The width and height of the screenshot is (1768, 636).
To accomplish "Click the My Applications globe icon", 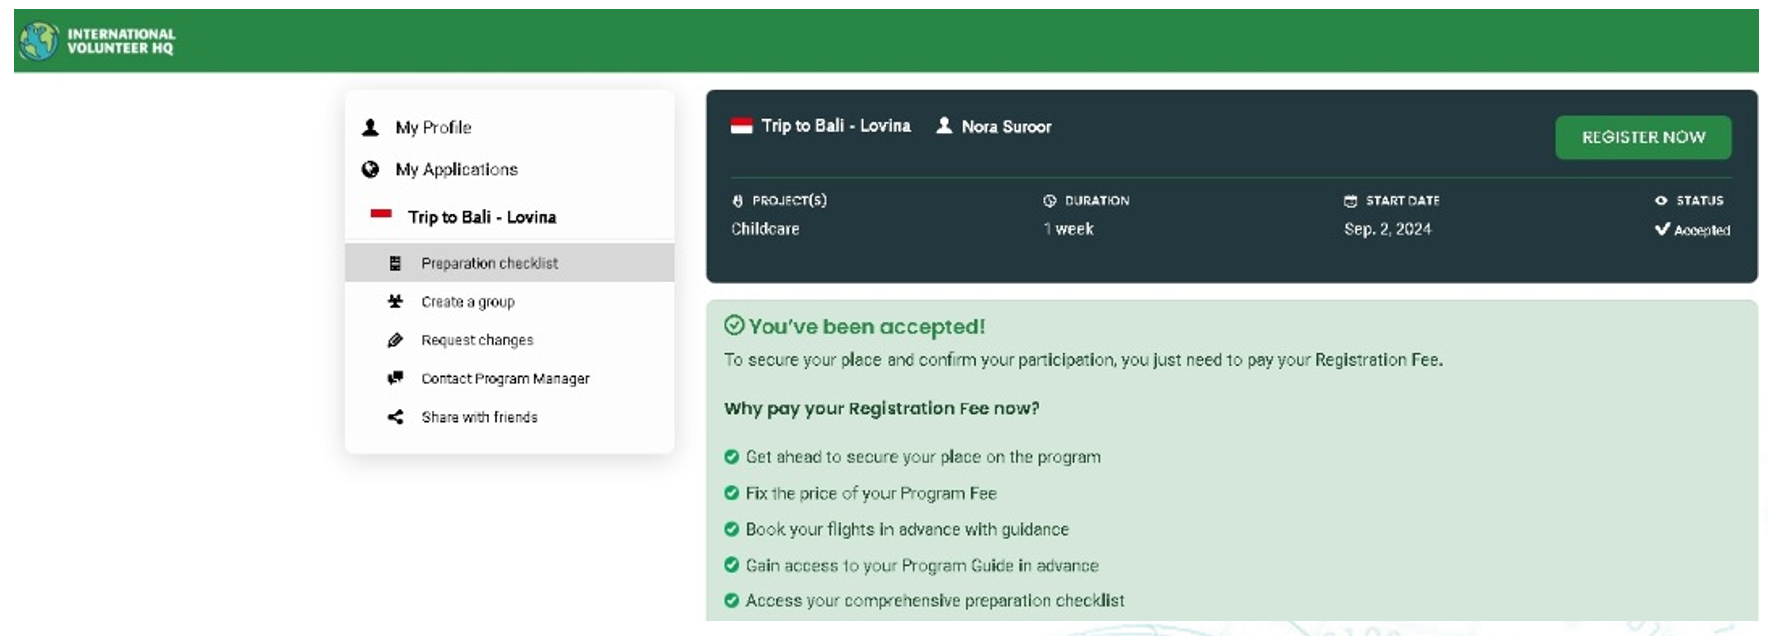I will [x=370, y=170].
